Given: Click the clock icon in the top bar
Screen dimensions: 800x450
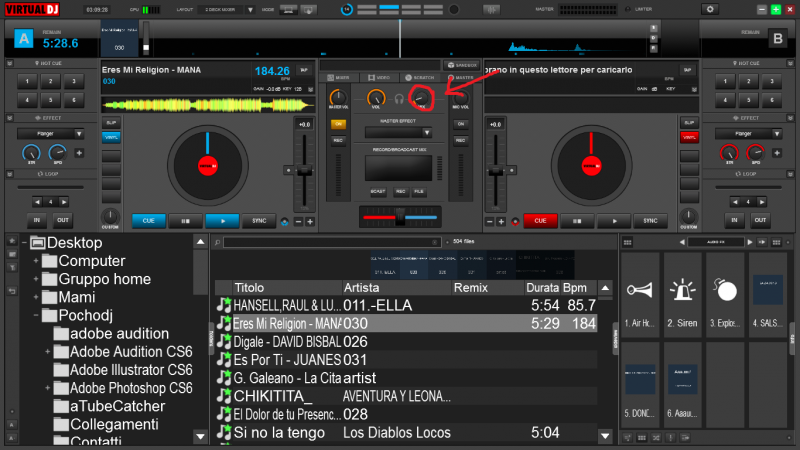Looking at the screenshot, I should 346,10.
